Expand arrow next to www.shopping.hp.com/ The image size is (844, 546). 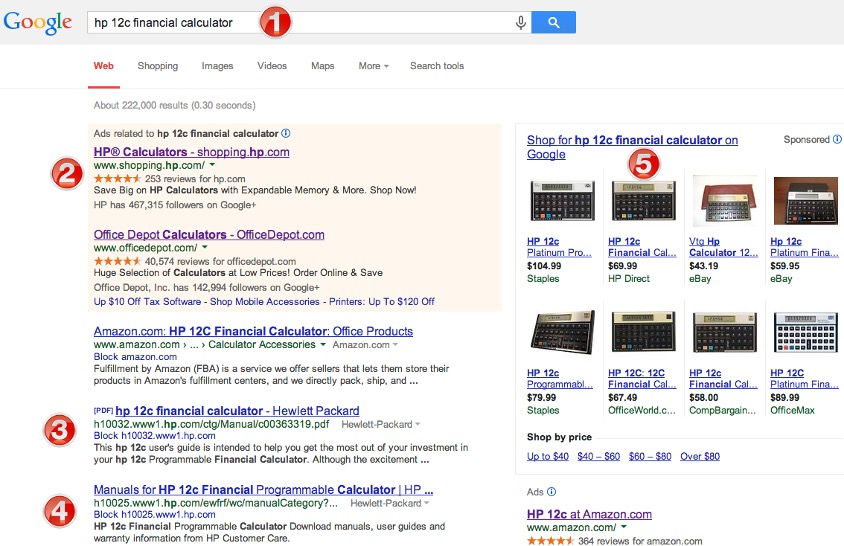(212, 165)
